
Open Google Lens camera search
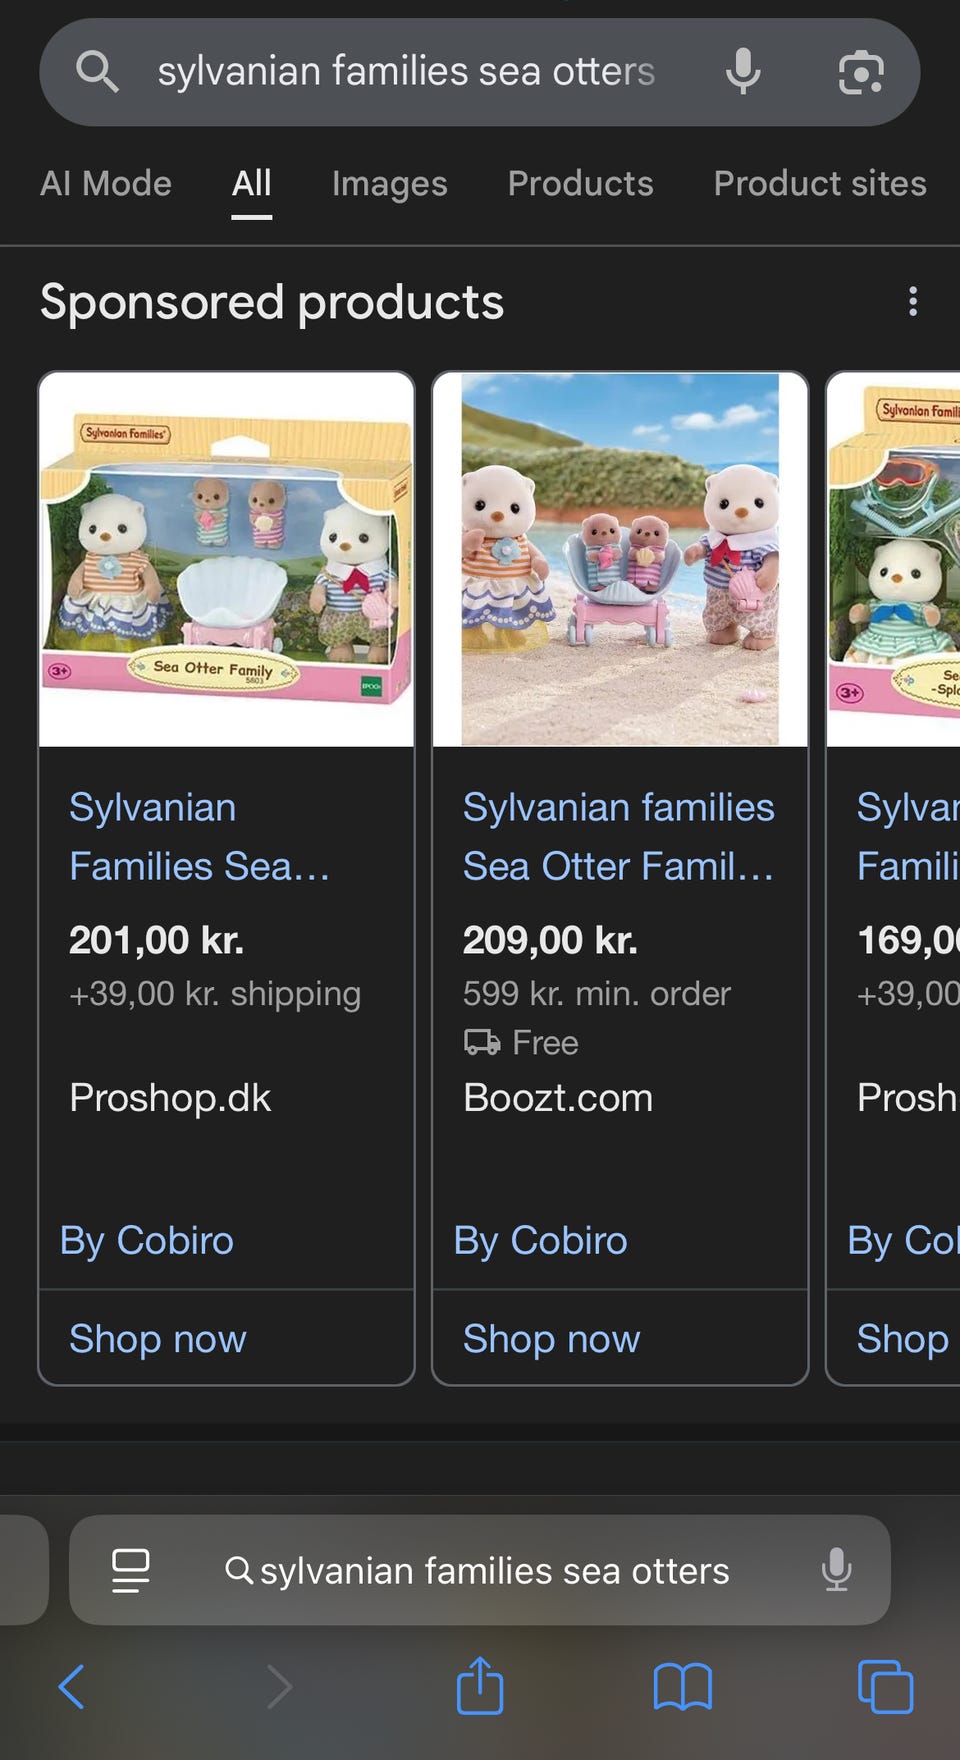861,72
